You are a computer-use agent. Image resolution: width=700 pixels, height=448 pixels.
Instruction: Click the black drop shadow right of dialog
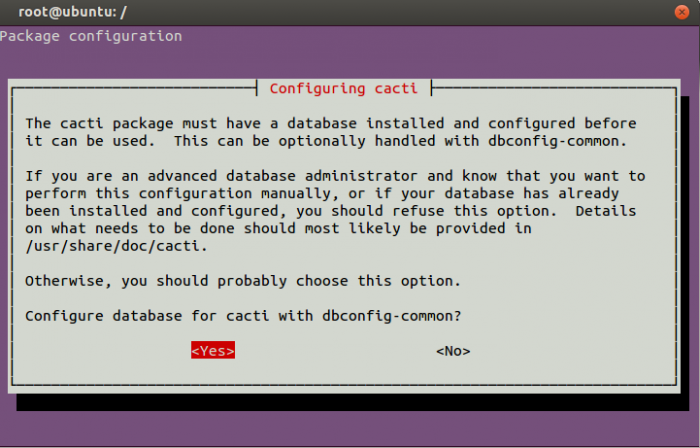[x=685, y=250]
